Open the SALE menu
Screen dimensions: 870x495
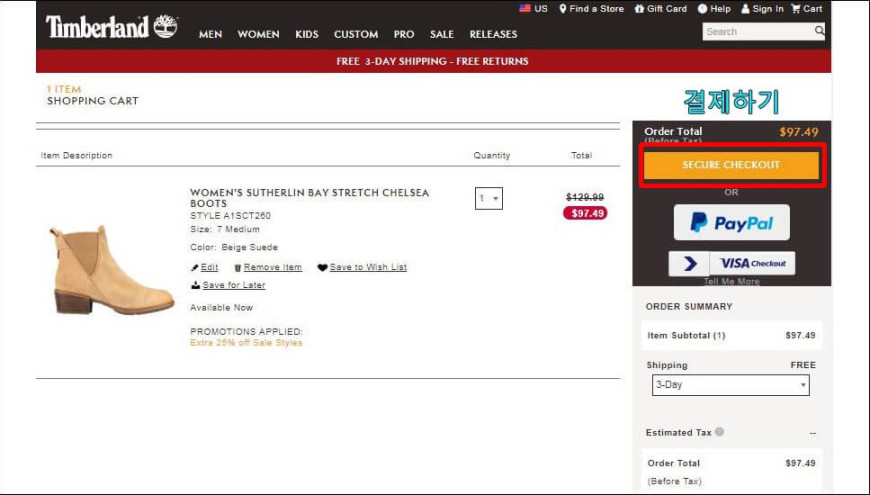(x=442, y=34)
